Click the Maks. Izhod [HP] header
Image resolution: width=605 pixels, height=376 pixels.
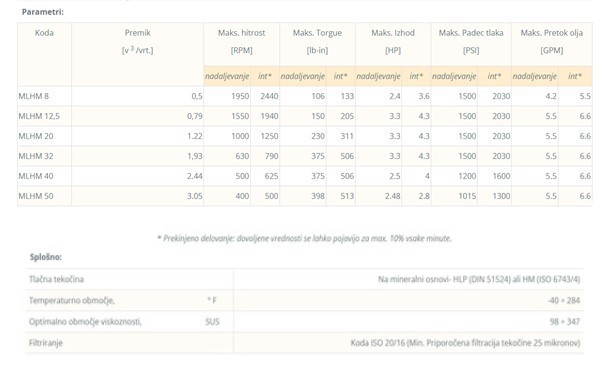[393, 41]
